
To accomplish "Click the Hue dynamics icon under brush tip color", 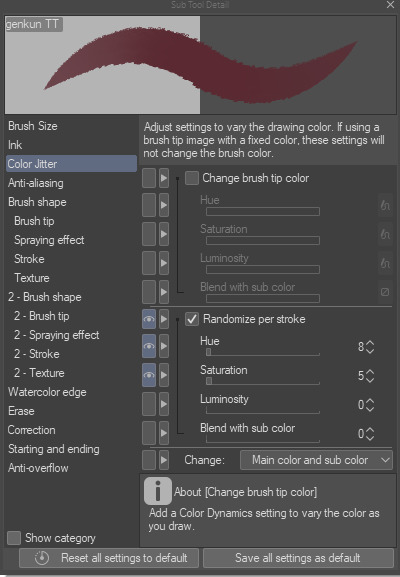I will pos(385,205).
